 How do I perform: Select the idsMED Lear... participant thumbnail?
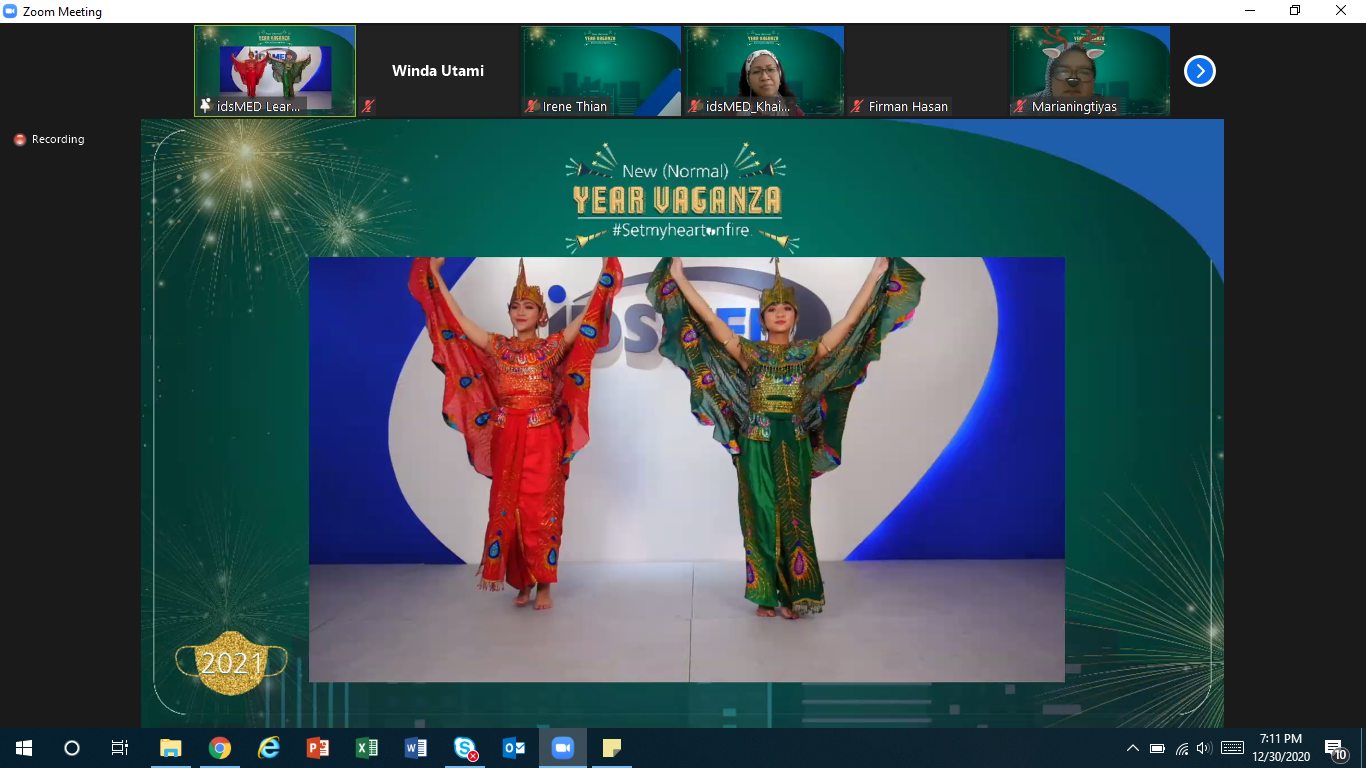click(x=275, y=71)
